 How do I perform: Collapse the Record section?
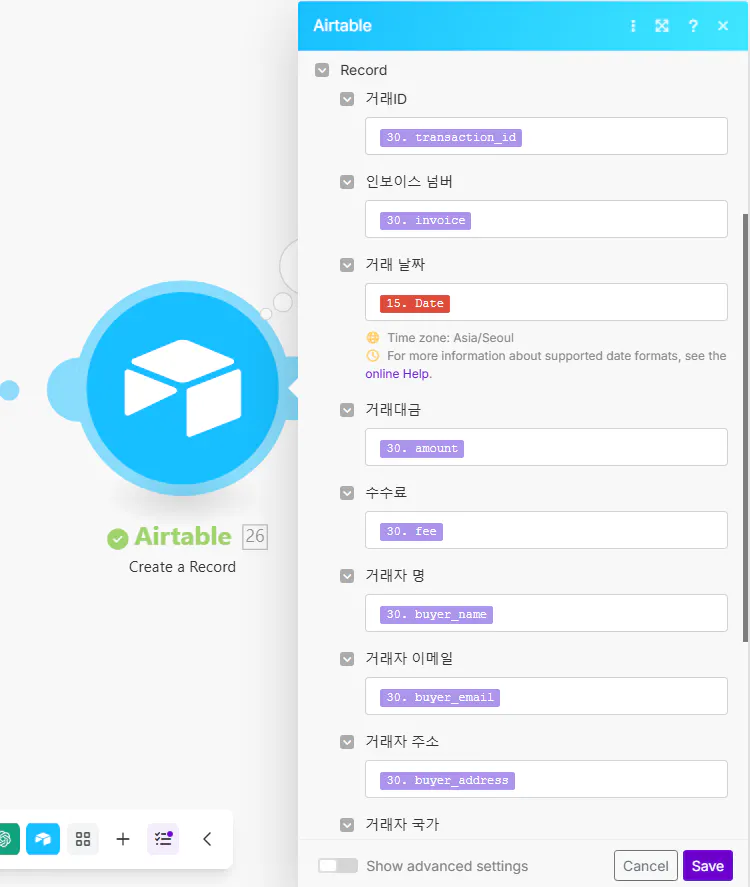(322, 70)
